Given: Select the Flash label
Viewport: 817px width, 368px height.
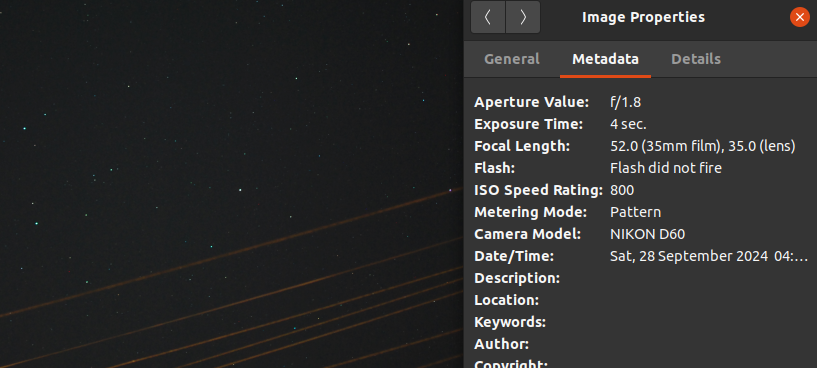Looking at the screenshot, I should [494, 168].
